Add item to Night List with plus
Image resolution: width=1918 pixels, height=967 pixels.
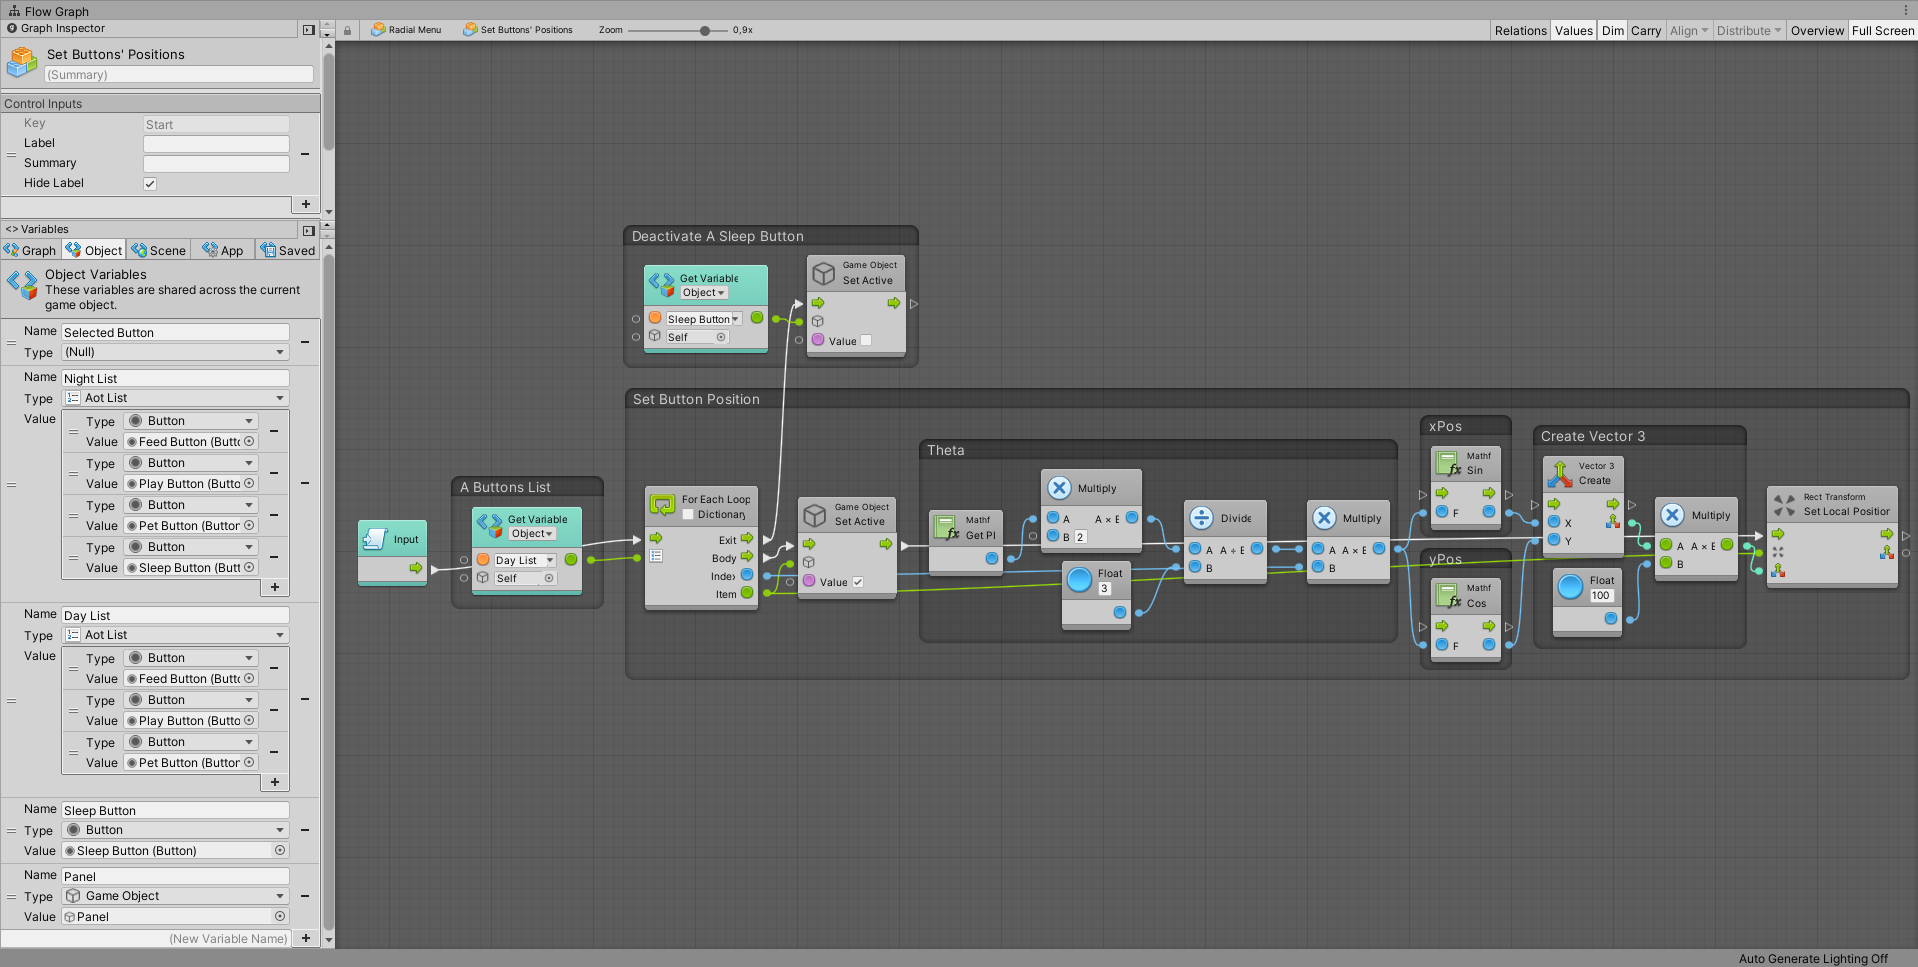[x=275, y=587]
